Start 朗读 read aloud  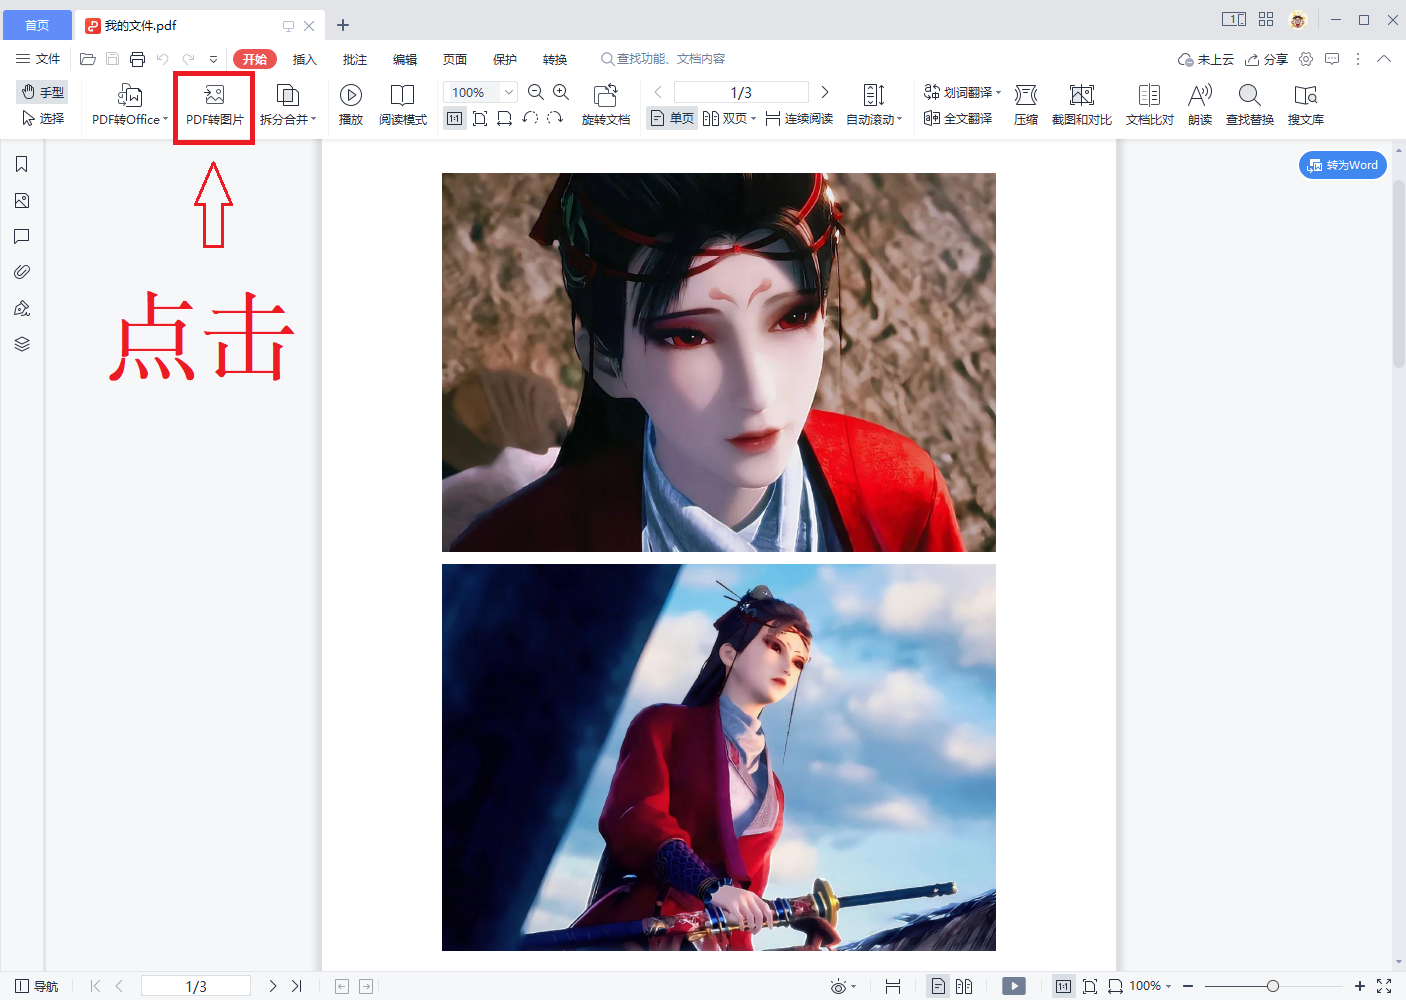1200,106
